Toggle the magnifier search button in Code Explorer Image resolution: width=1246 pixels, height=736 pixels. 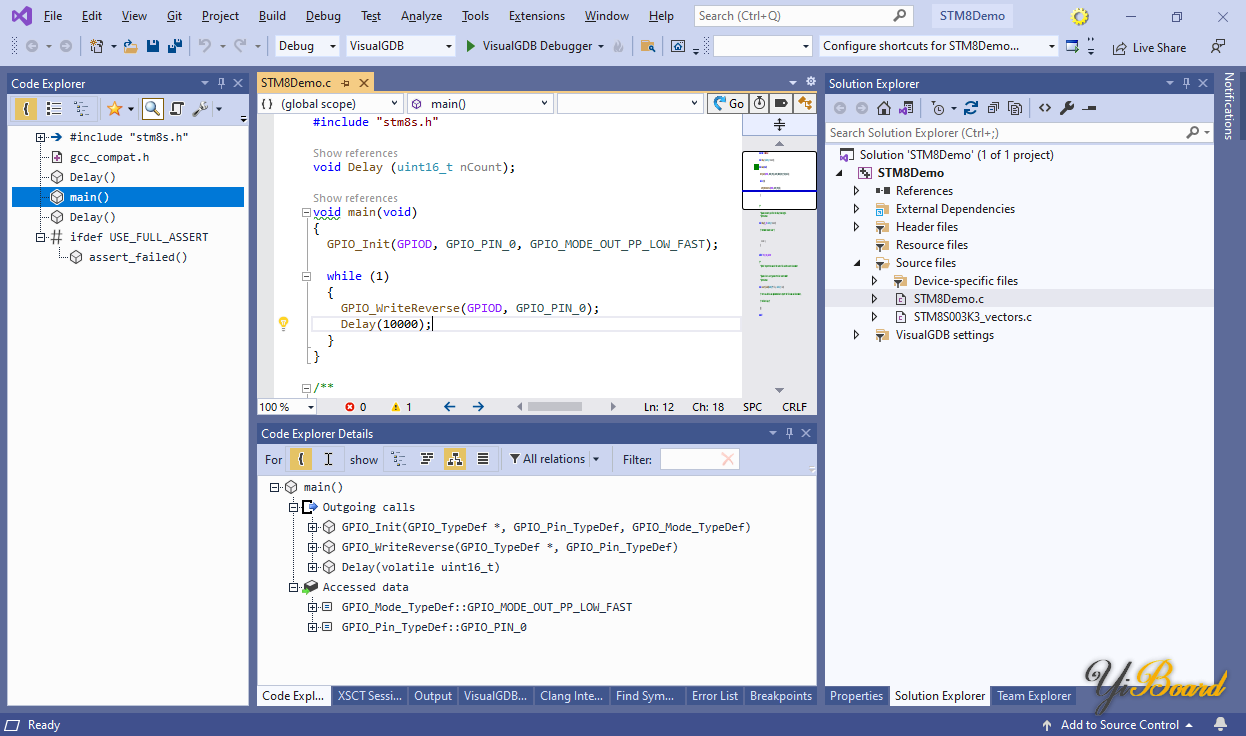(152, 109)
